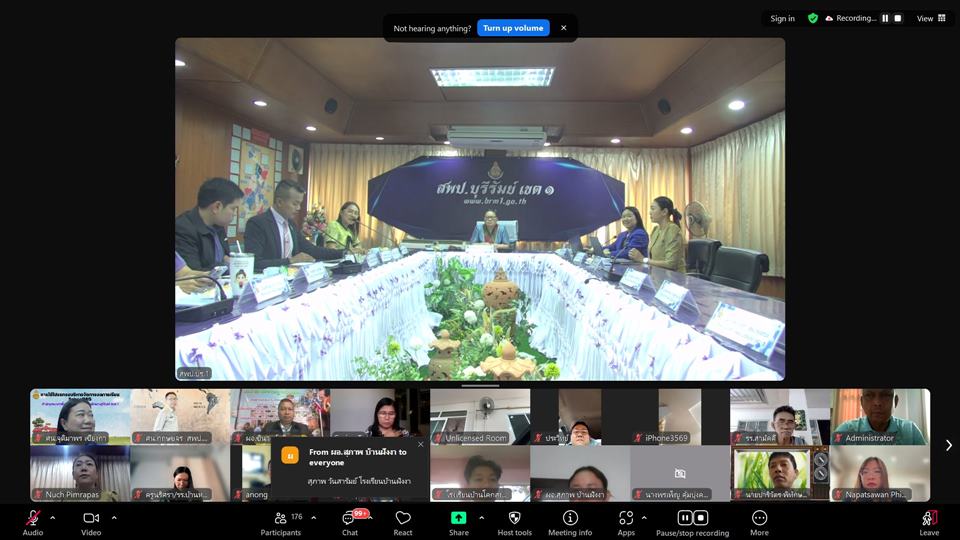
Task: Select the Napatsawan Phi... participant thumbnail
Action: coord(880,473)
